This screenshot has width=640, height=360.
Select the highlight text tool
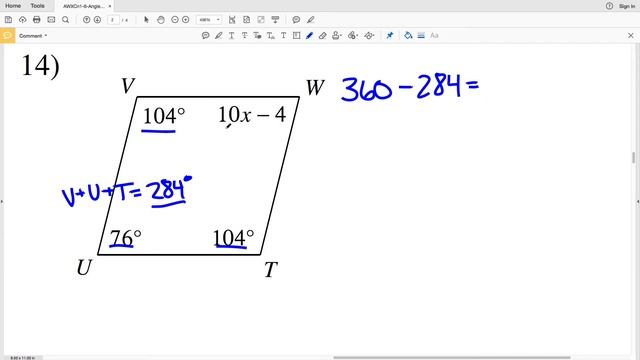219,36
